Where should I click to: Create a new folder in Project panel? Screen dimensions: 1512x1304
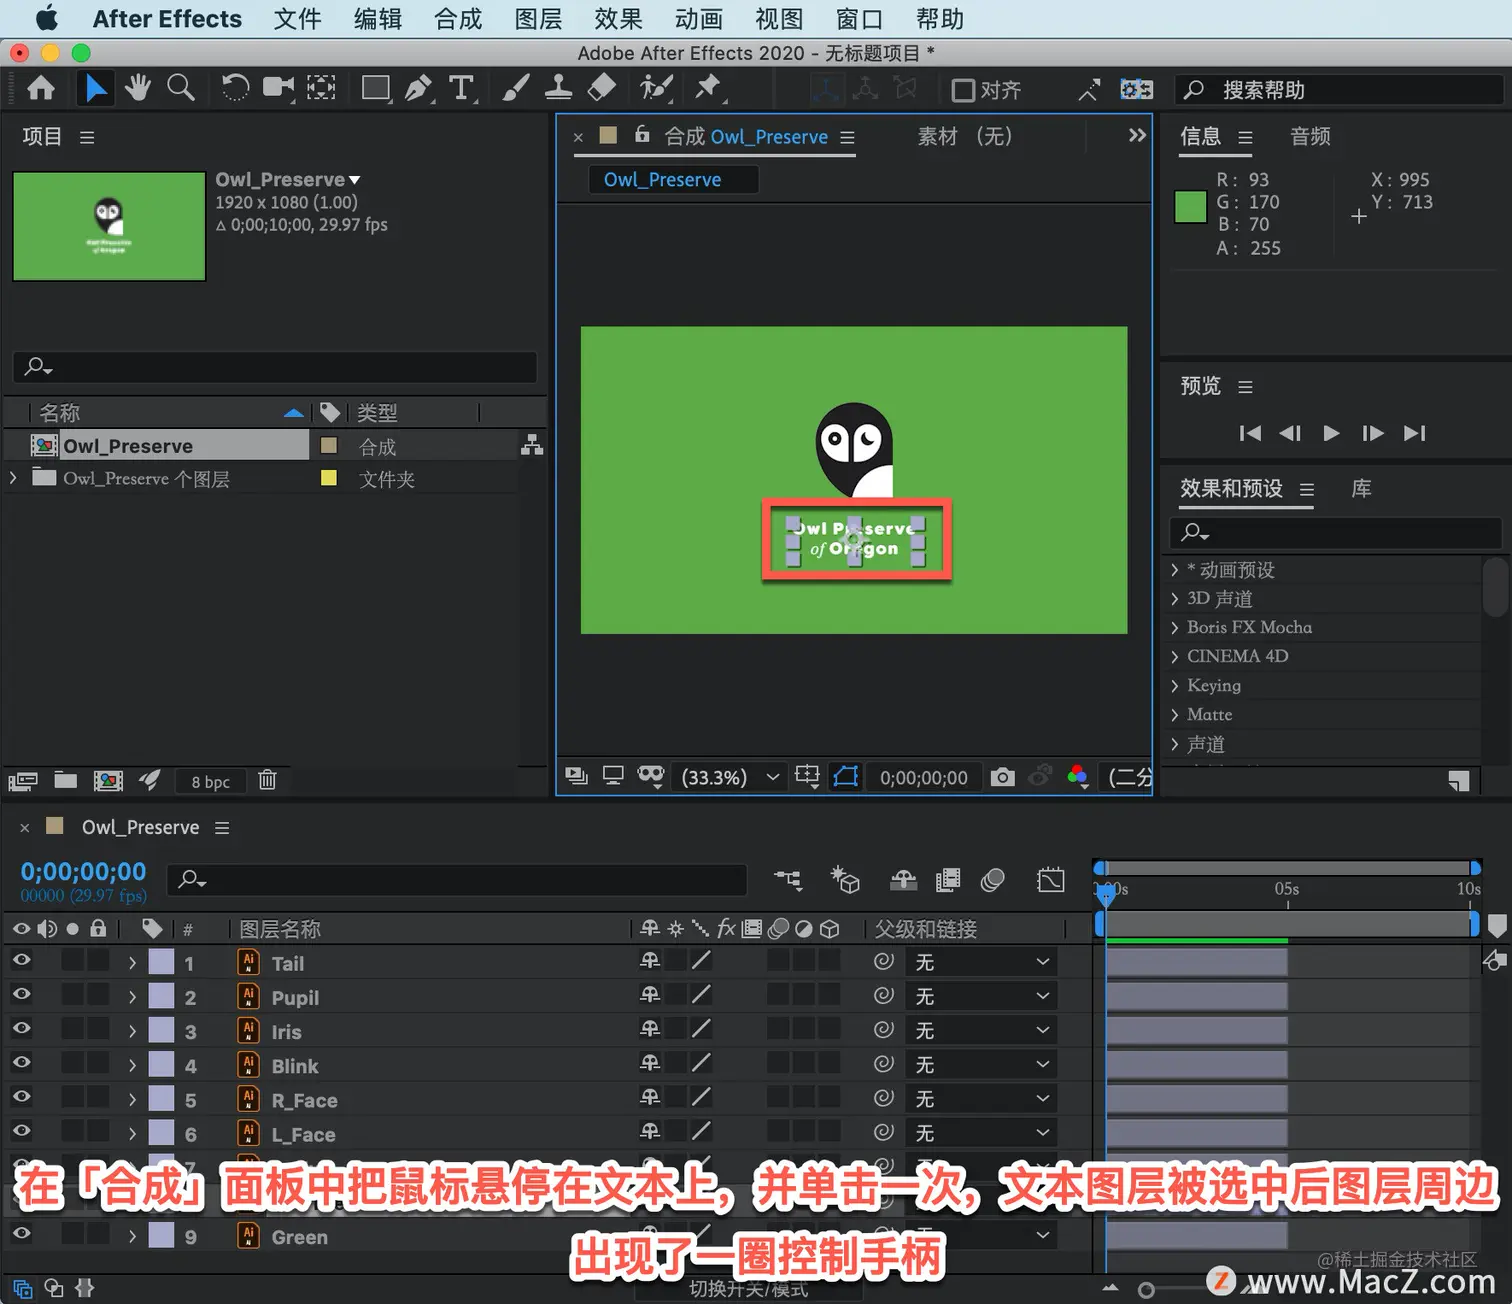point(66,780)
